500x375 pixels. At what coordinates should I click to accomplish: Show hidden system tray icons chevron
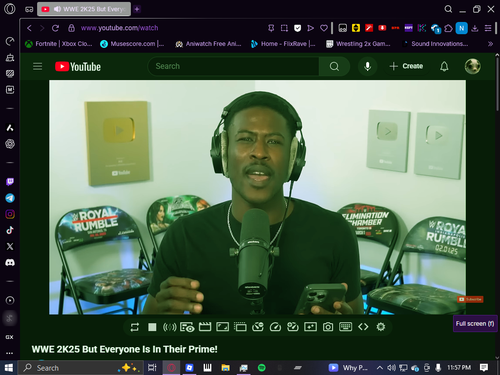(x=379, y=368)
